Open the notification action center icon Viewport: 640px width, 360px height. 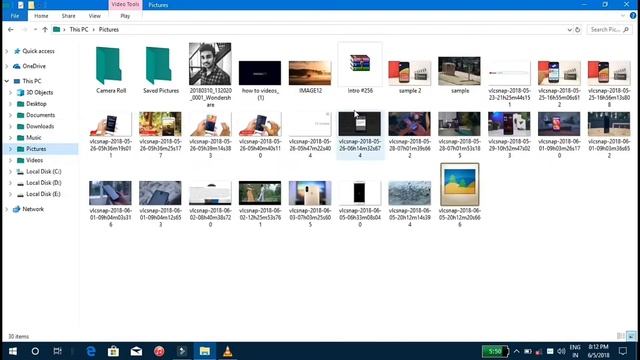click(623, 351)
